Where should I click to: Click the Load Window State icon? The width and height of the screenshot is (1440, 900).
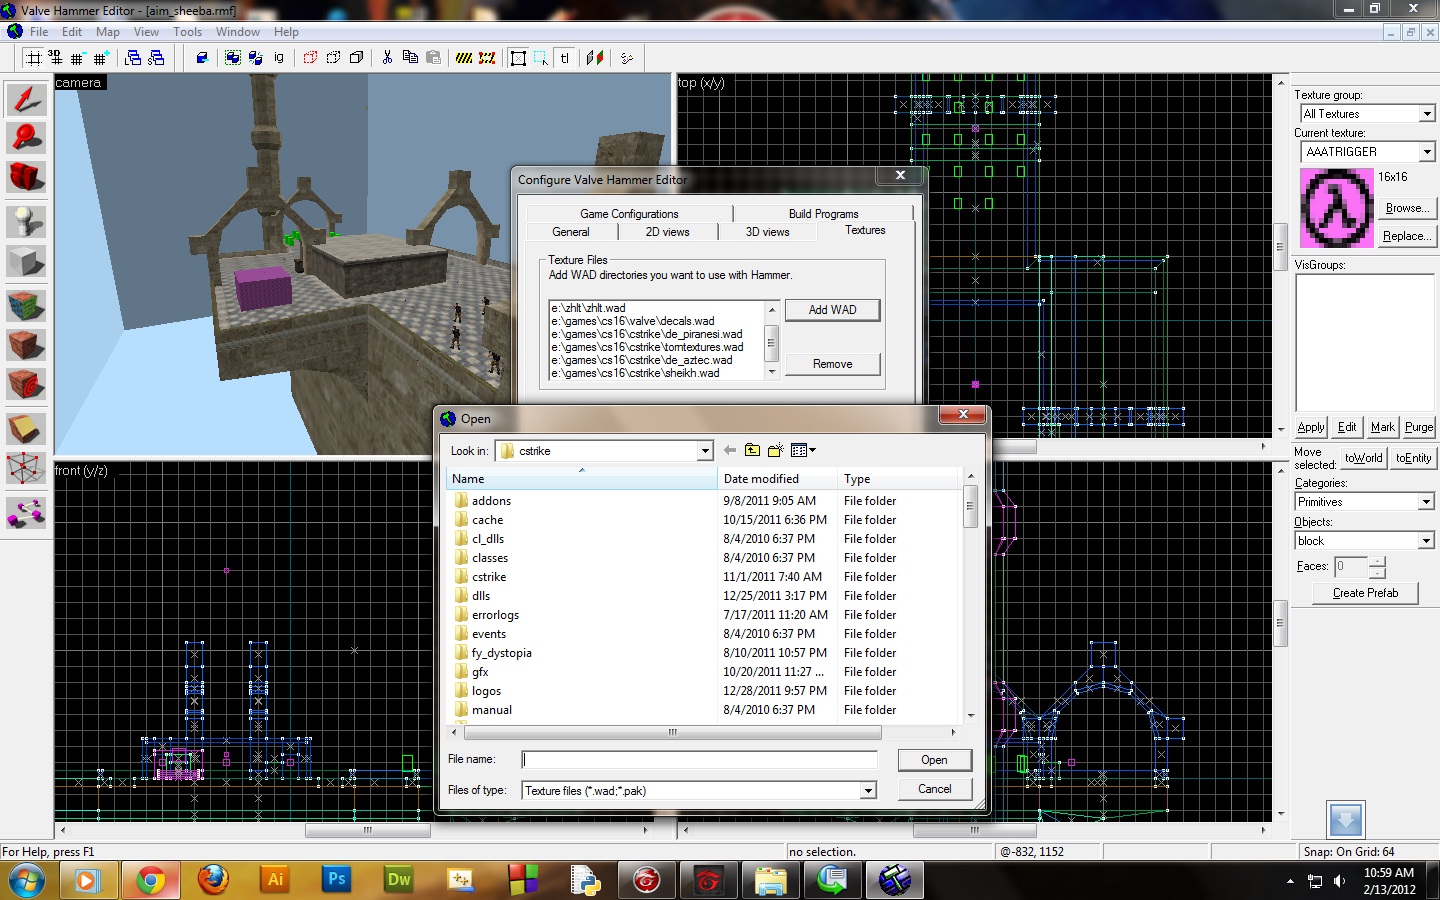(x=133, y=58)
